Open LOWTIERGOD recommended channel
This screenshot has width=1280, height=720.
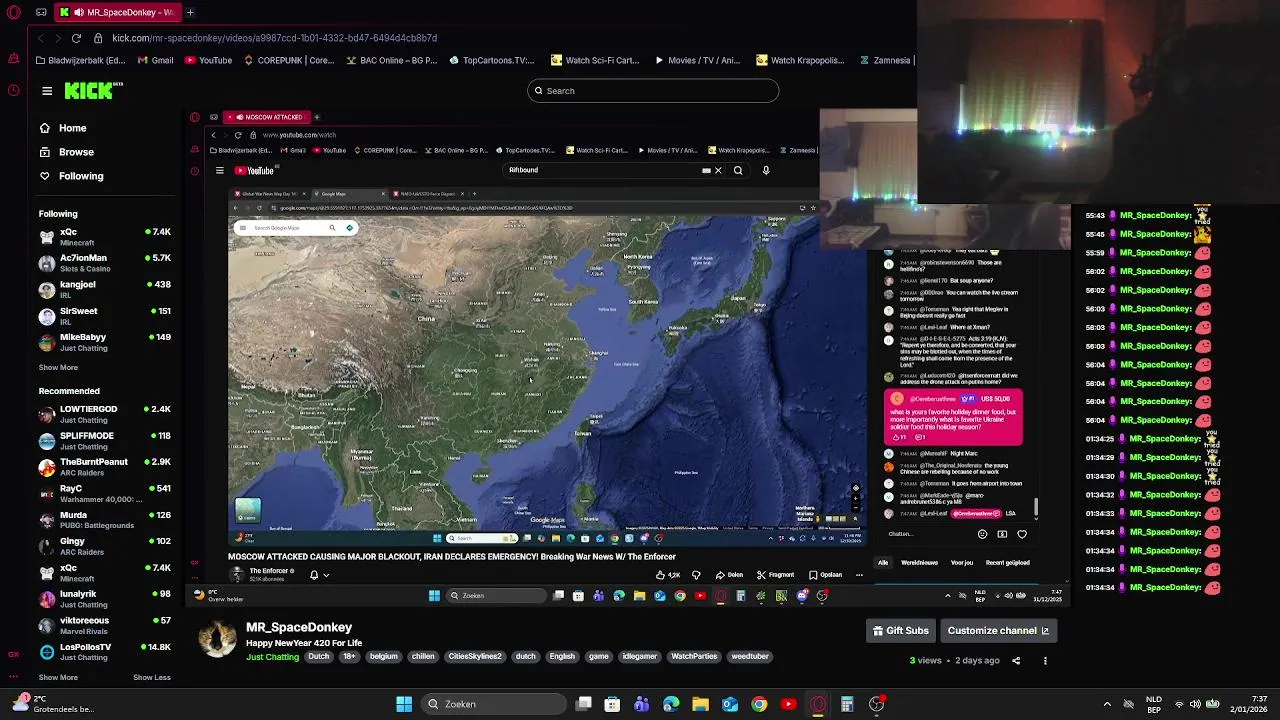[104, 414]
